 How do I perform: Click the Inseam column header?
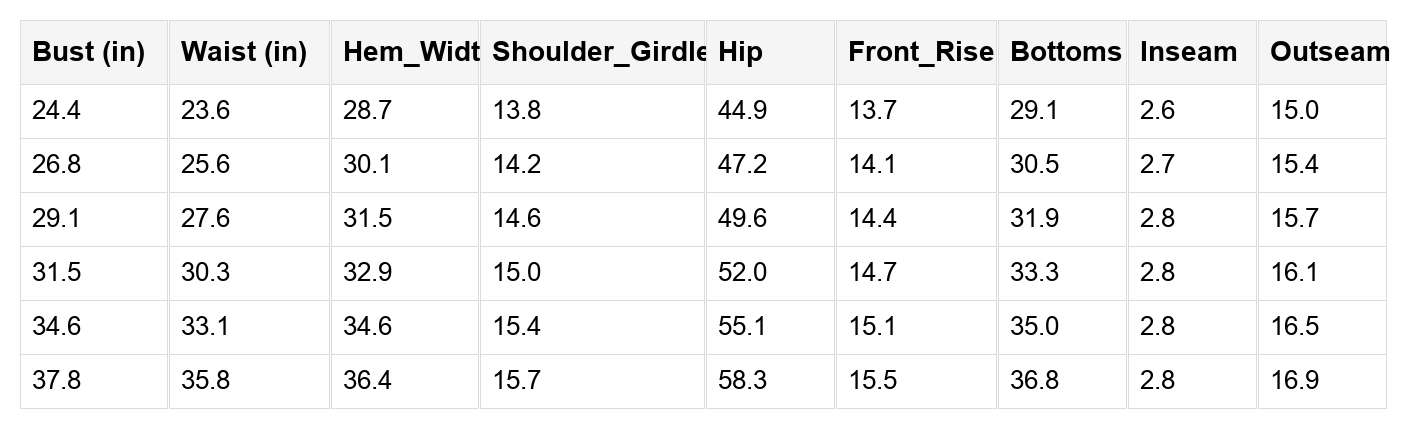click(1192, 52)
